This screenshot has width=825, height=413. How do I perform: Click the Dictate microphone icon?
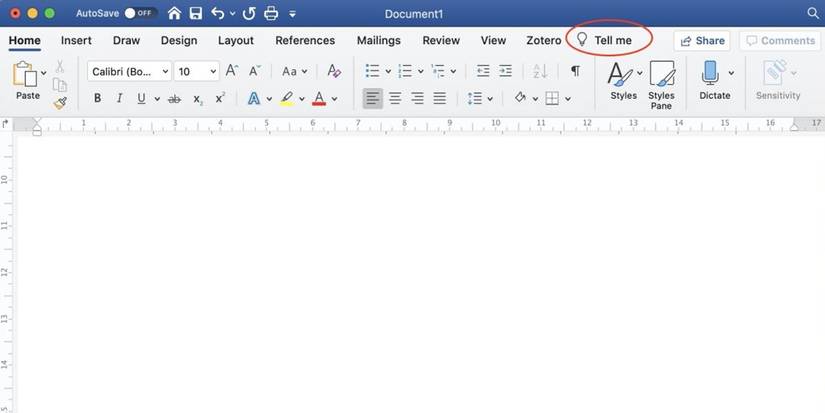[710, 73]
